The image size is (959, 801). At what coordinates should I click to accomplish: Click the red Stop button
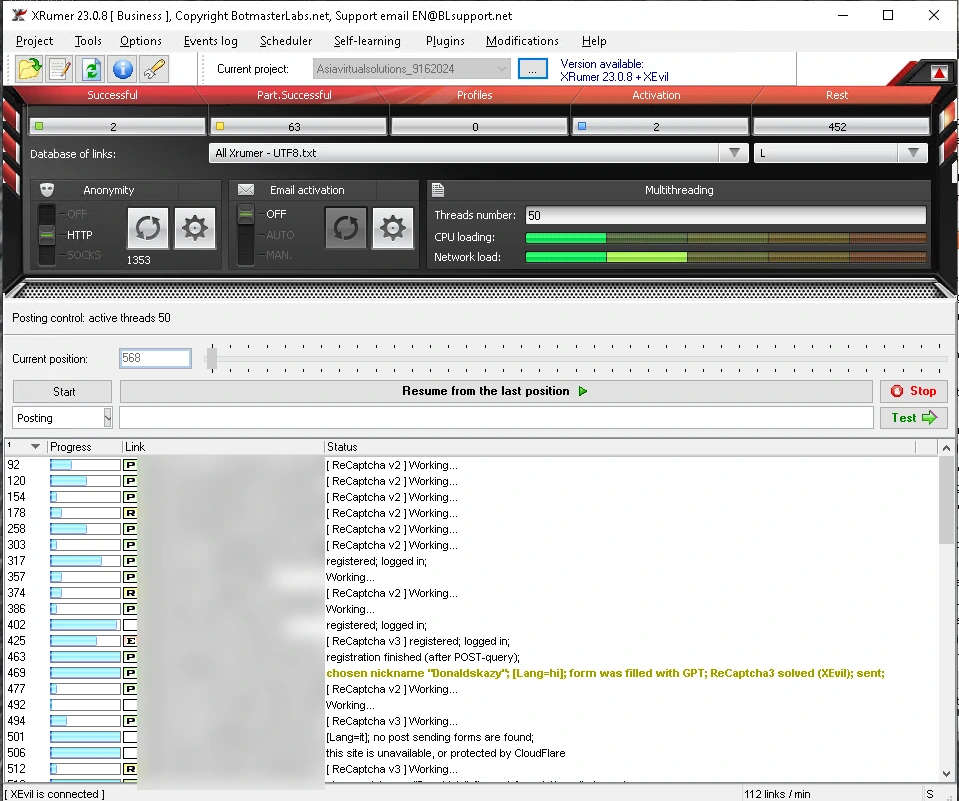(x=914, y=391)
